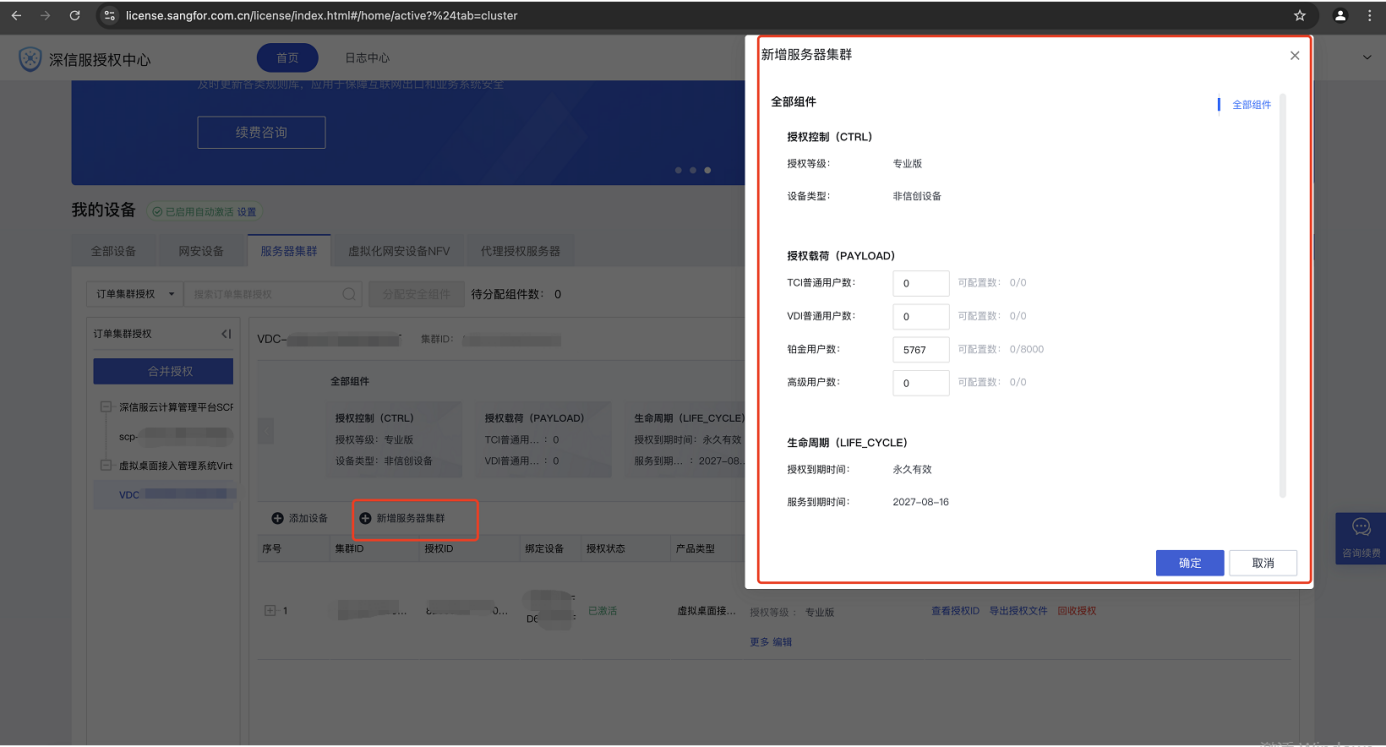The height and width of the screenshot is (747, 1386).
Task: Click the 全部组件 anchor link in the dialog
Action: (1251, 105)
